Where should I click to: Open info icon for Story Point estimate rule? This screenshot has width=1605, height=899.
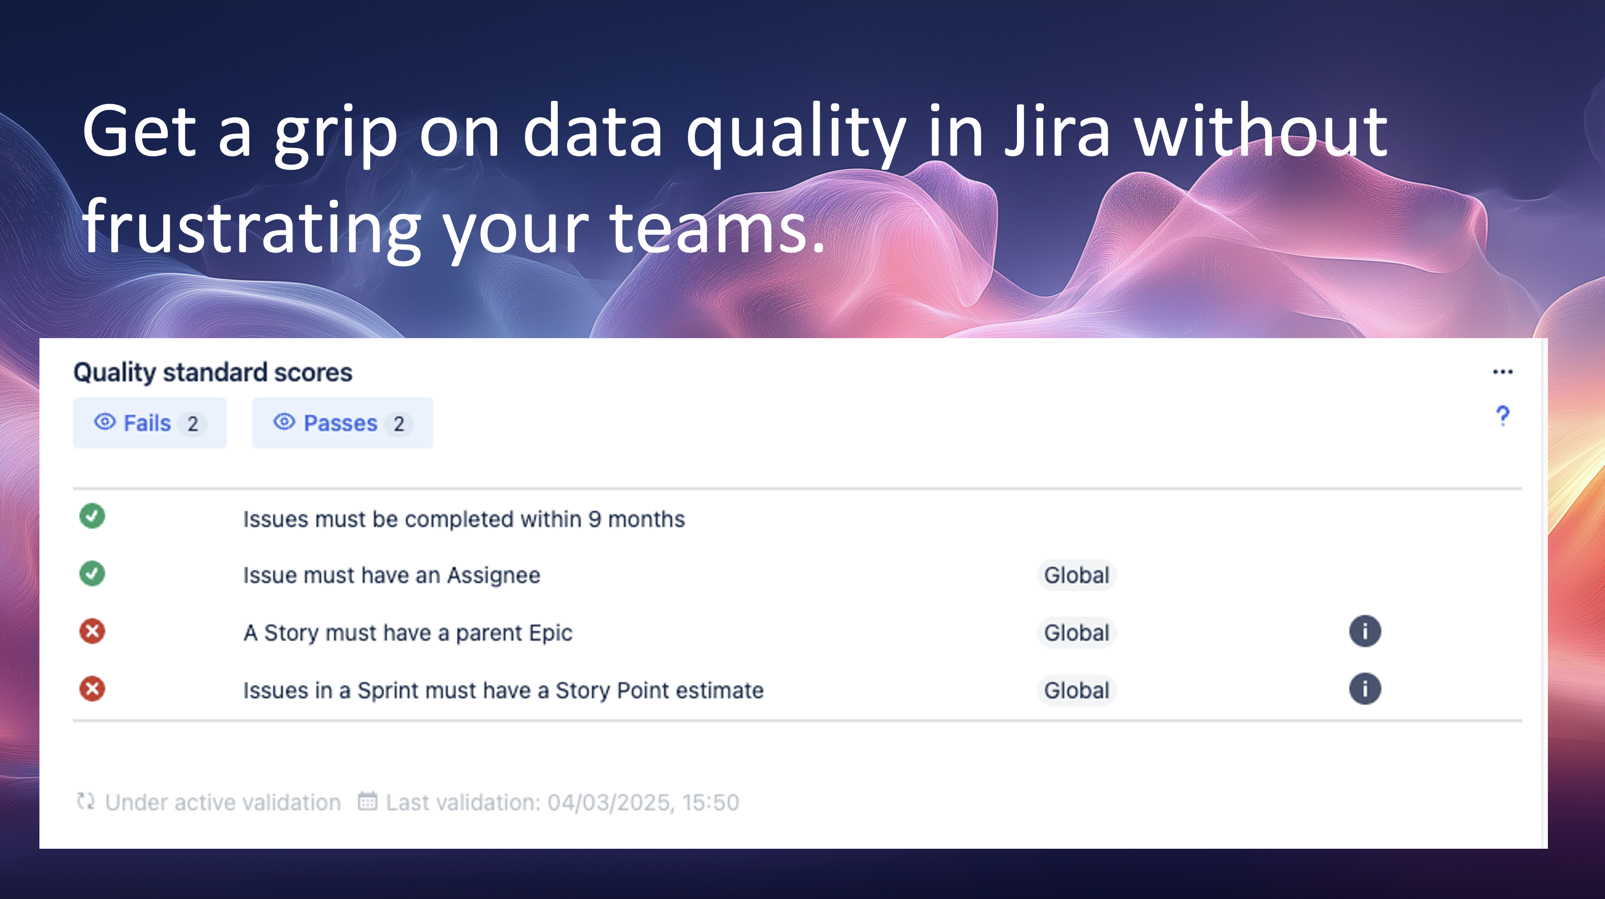pyautogui.click(x=1364, y=689)
